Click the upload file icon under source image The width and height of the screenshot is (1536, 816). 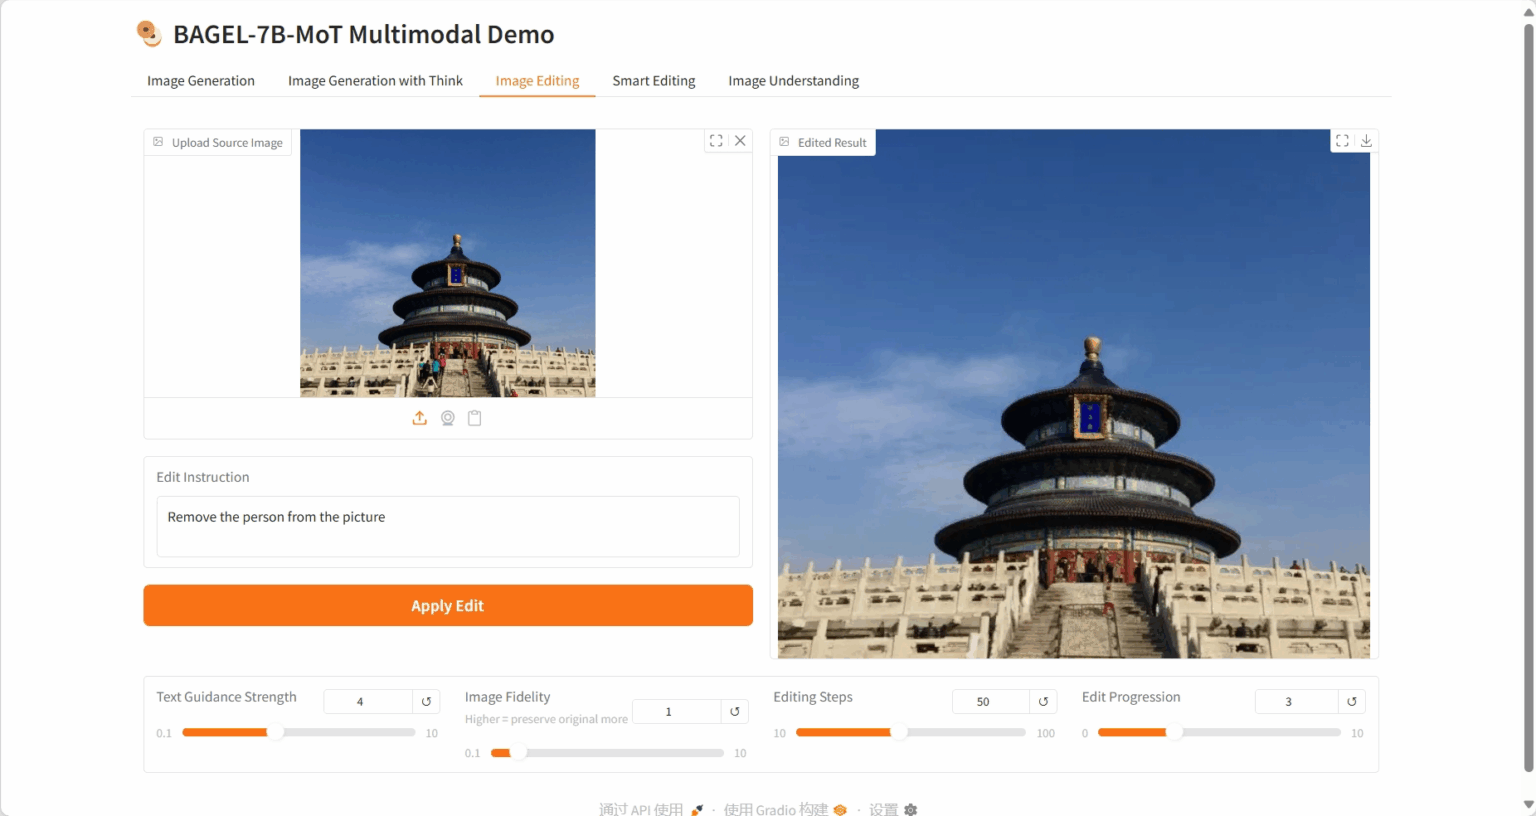[420, 418]
